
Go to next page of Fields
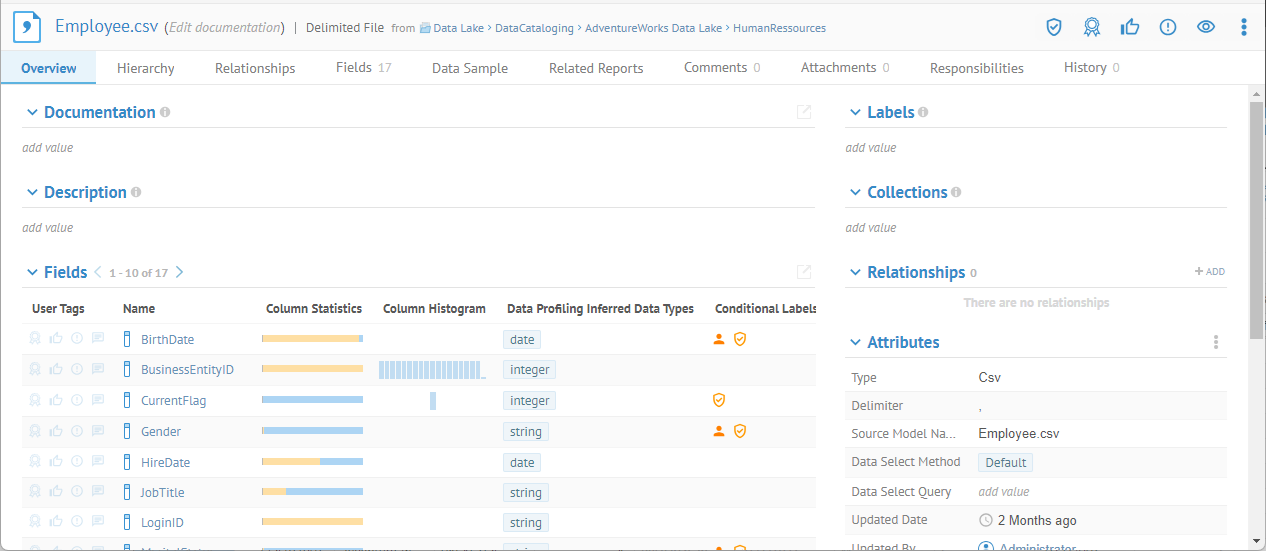[x=179, y=272]
